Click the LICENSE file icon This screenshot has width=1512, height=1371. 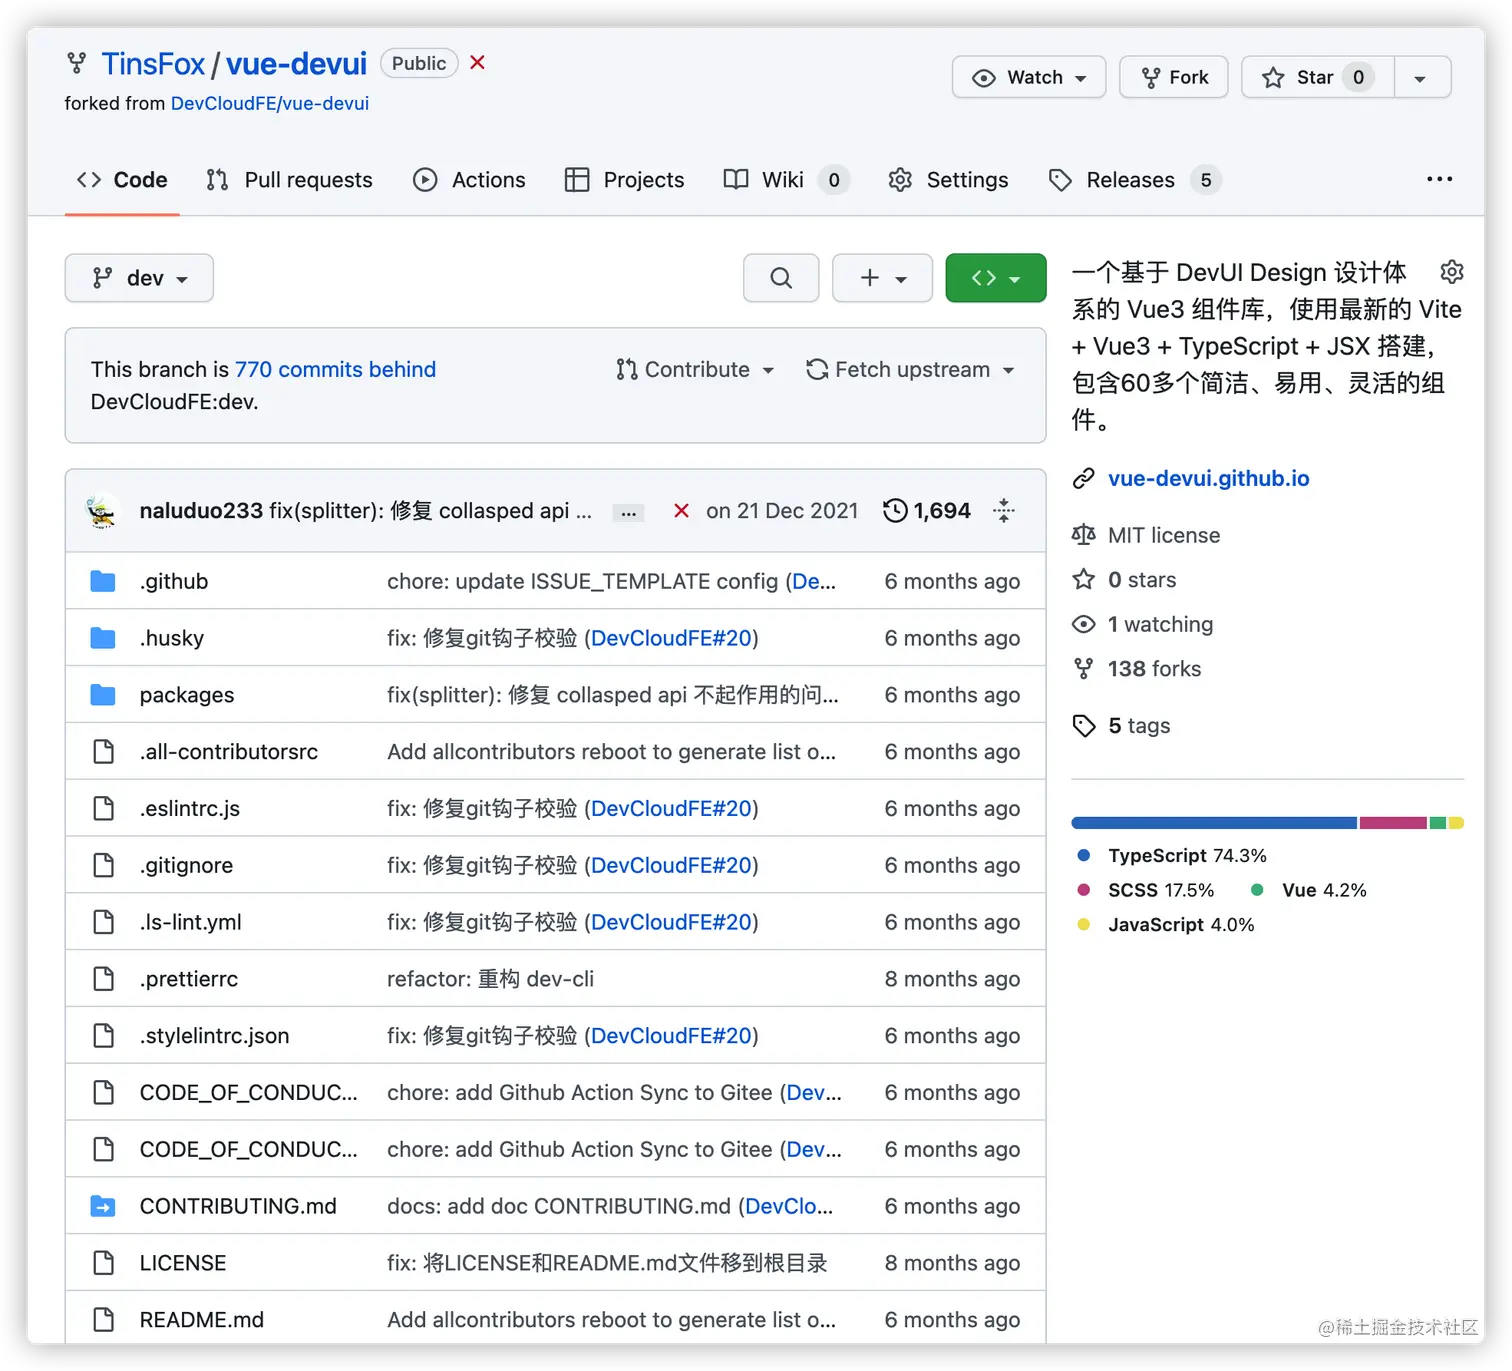tap(103, 1264)
